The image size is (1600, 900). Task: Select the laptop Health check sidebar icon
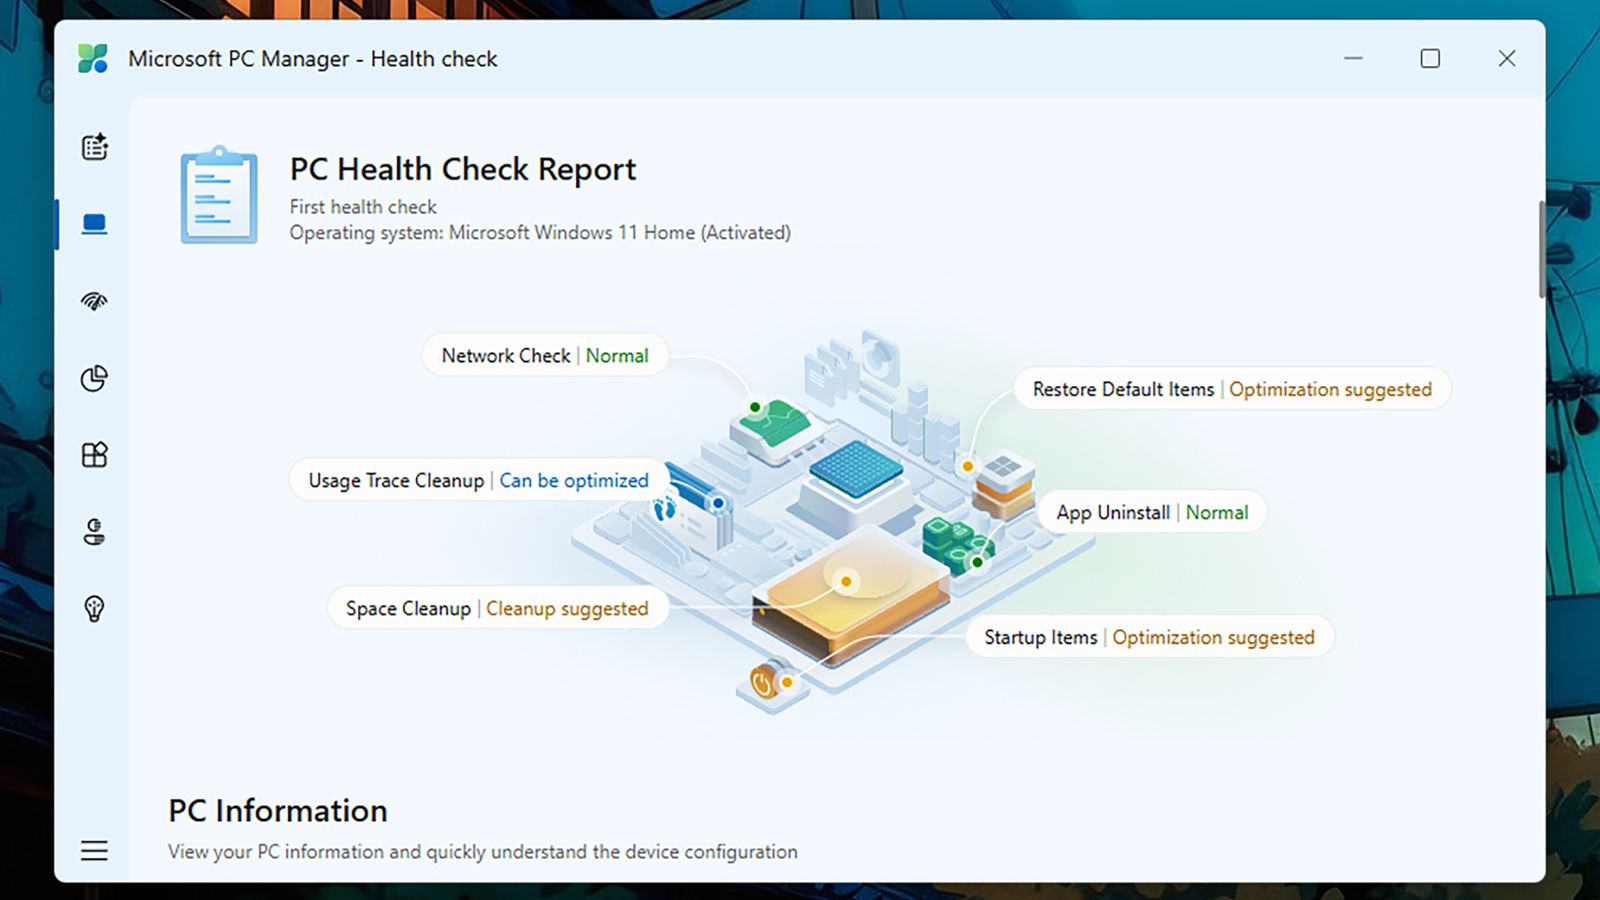(94, 224)
